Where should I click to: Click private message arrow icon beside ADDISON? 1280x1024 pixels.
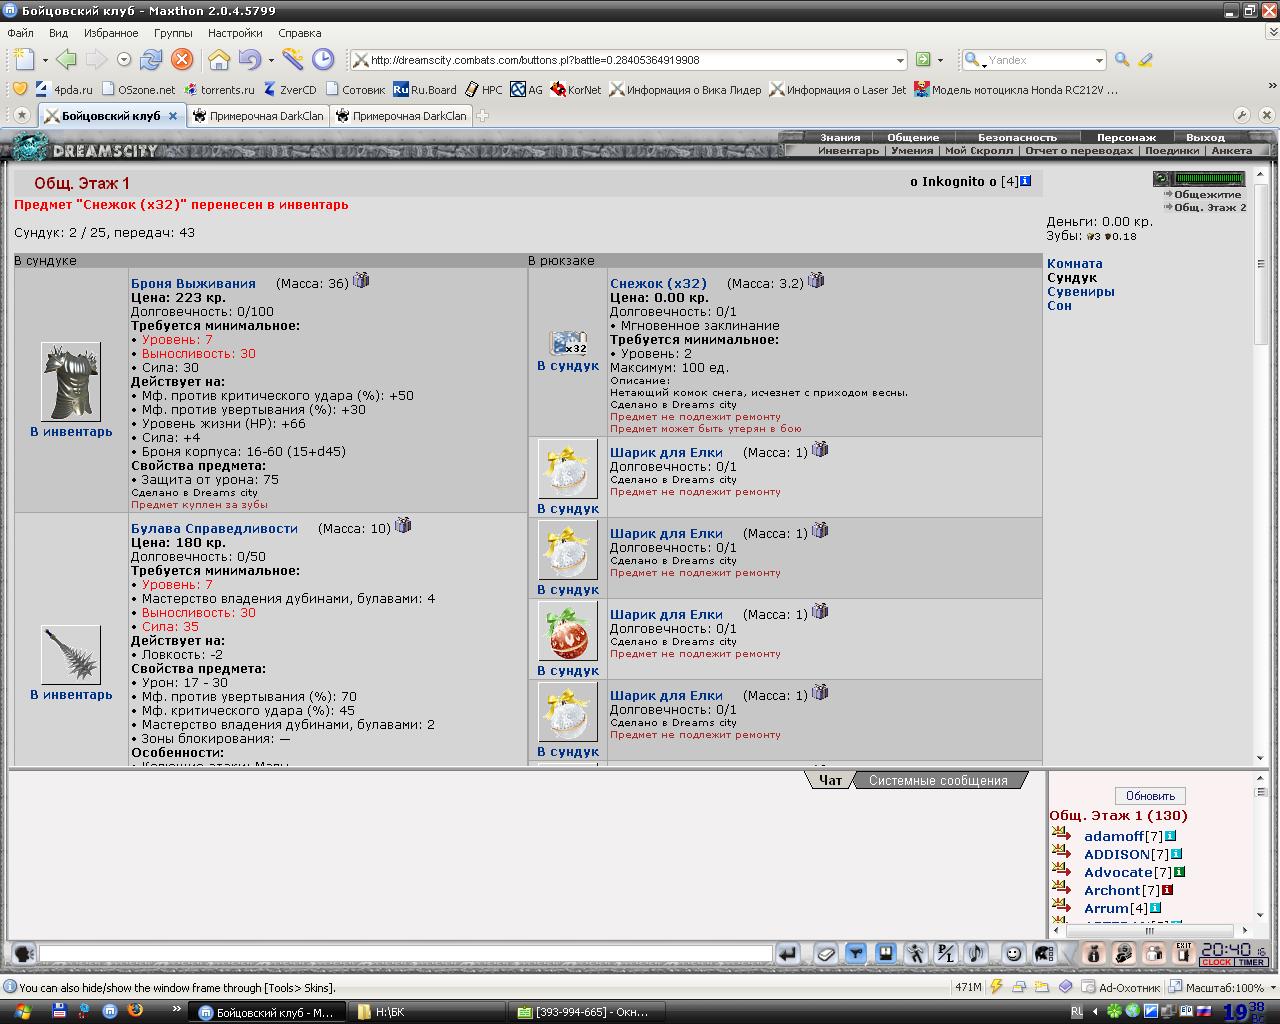click(x=1062, y=852)
